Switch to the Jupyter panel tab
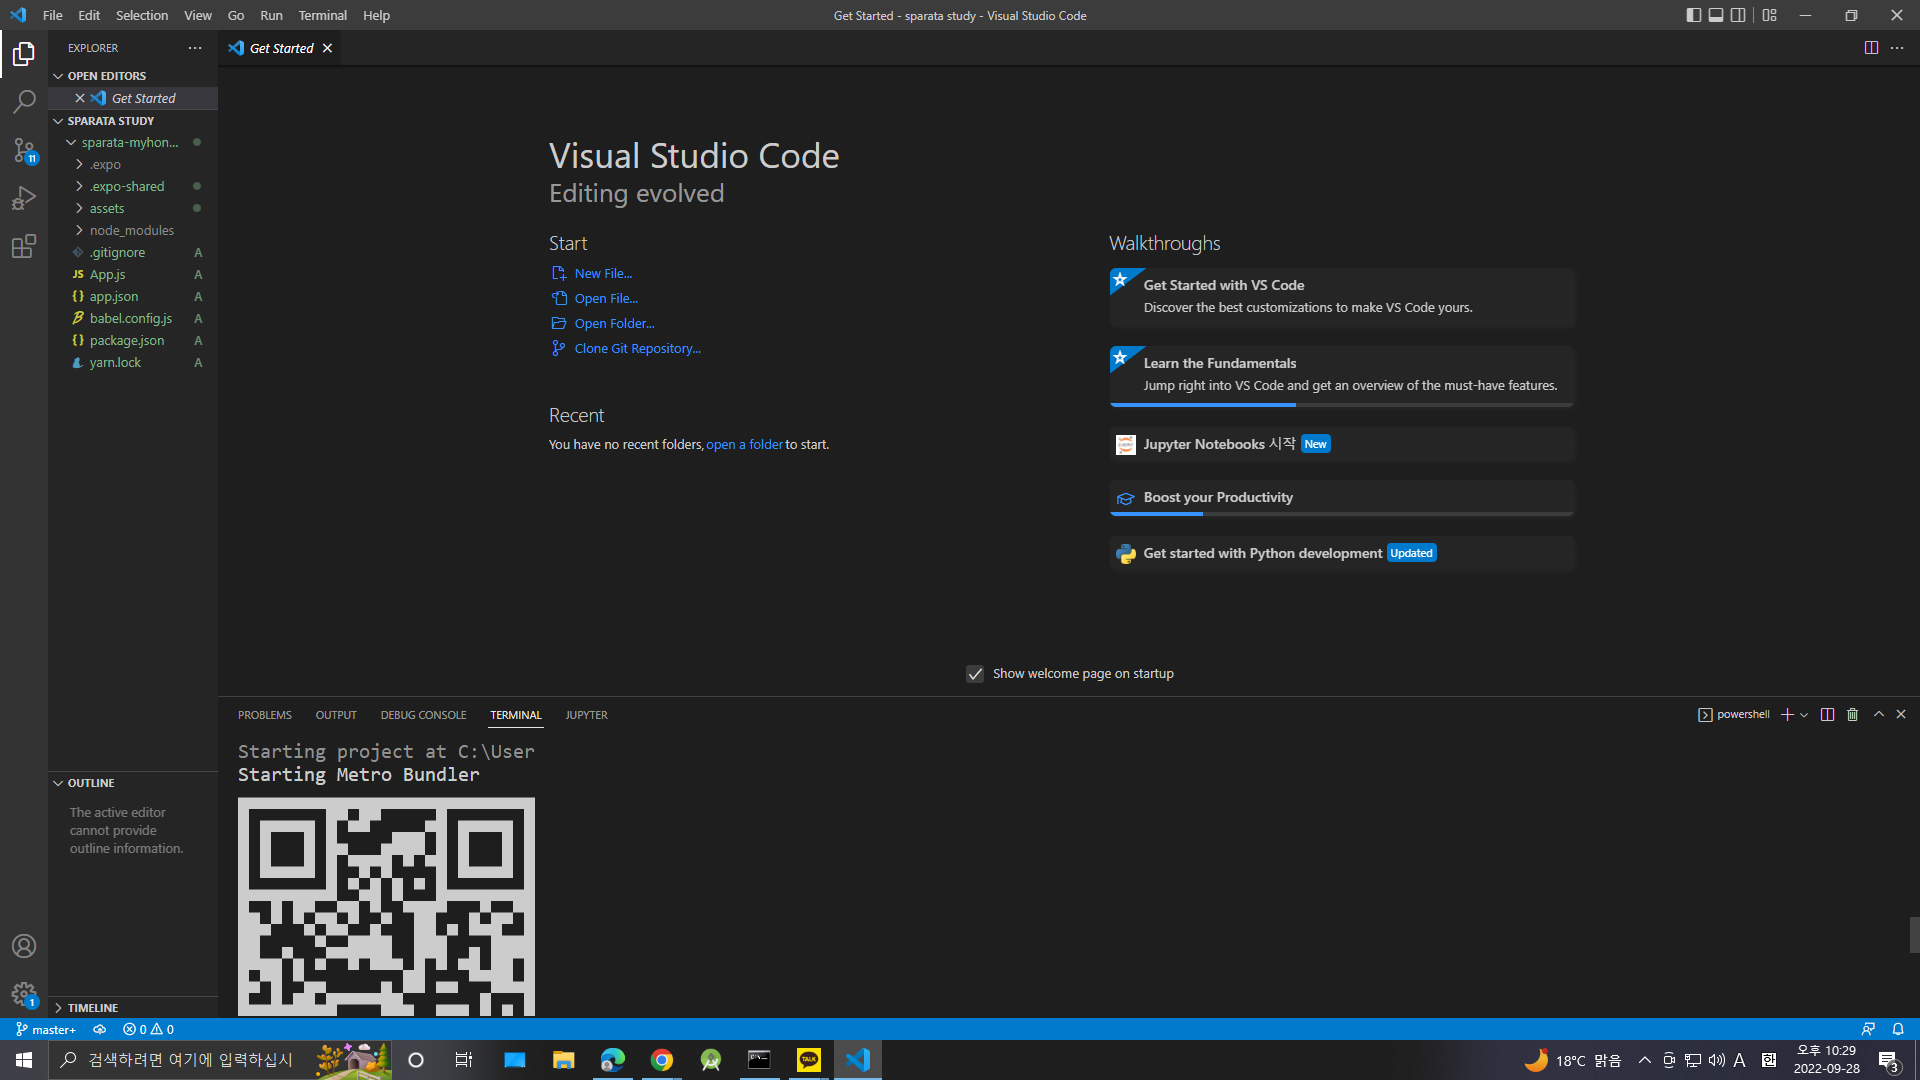The height and width of the screenshot is (1080, 1920). click(x=586, y=715)
